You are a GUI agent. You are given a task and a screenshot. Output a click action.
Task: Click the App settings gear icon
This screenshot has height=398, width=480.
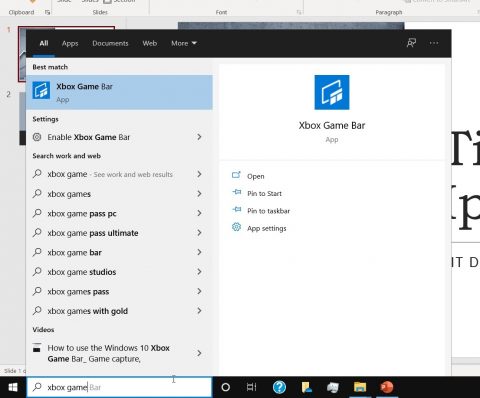236,227
